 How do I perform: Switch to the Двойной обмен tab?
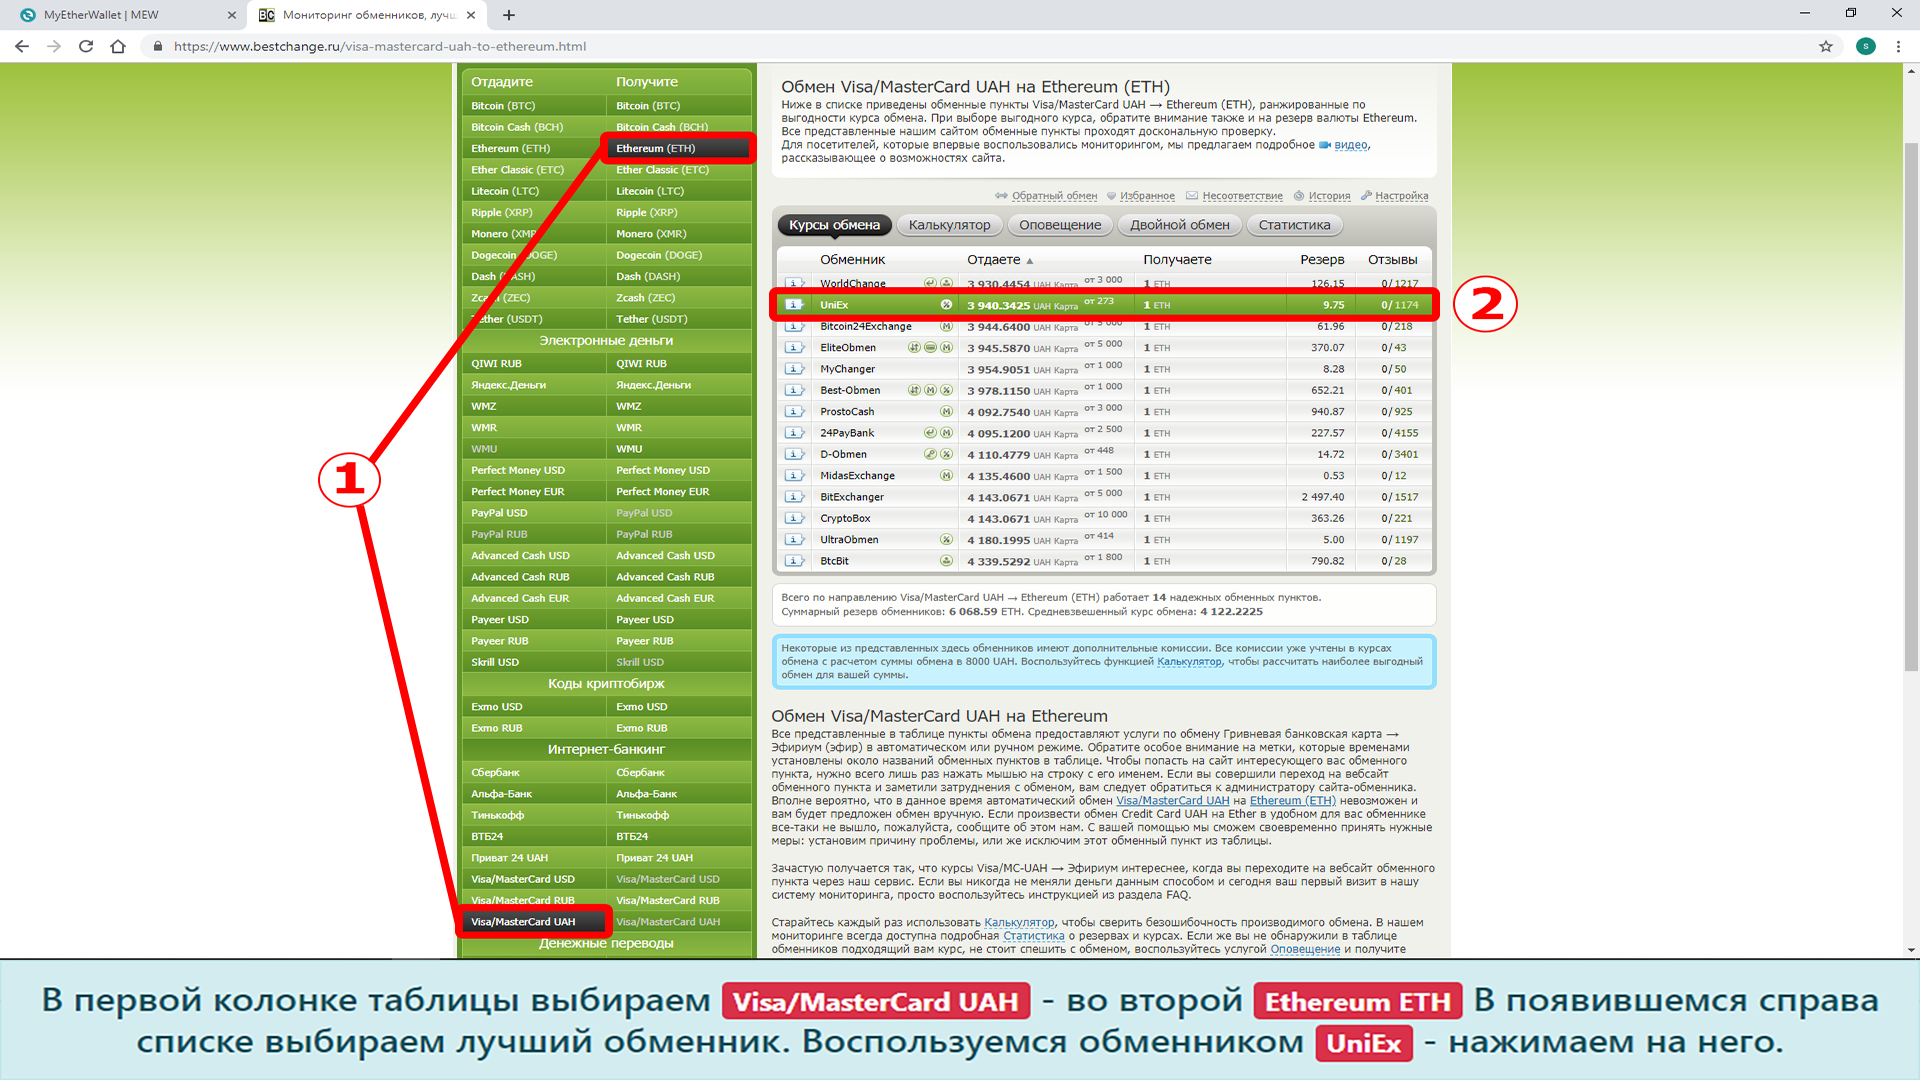(x=1180, y=225)
